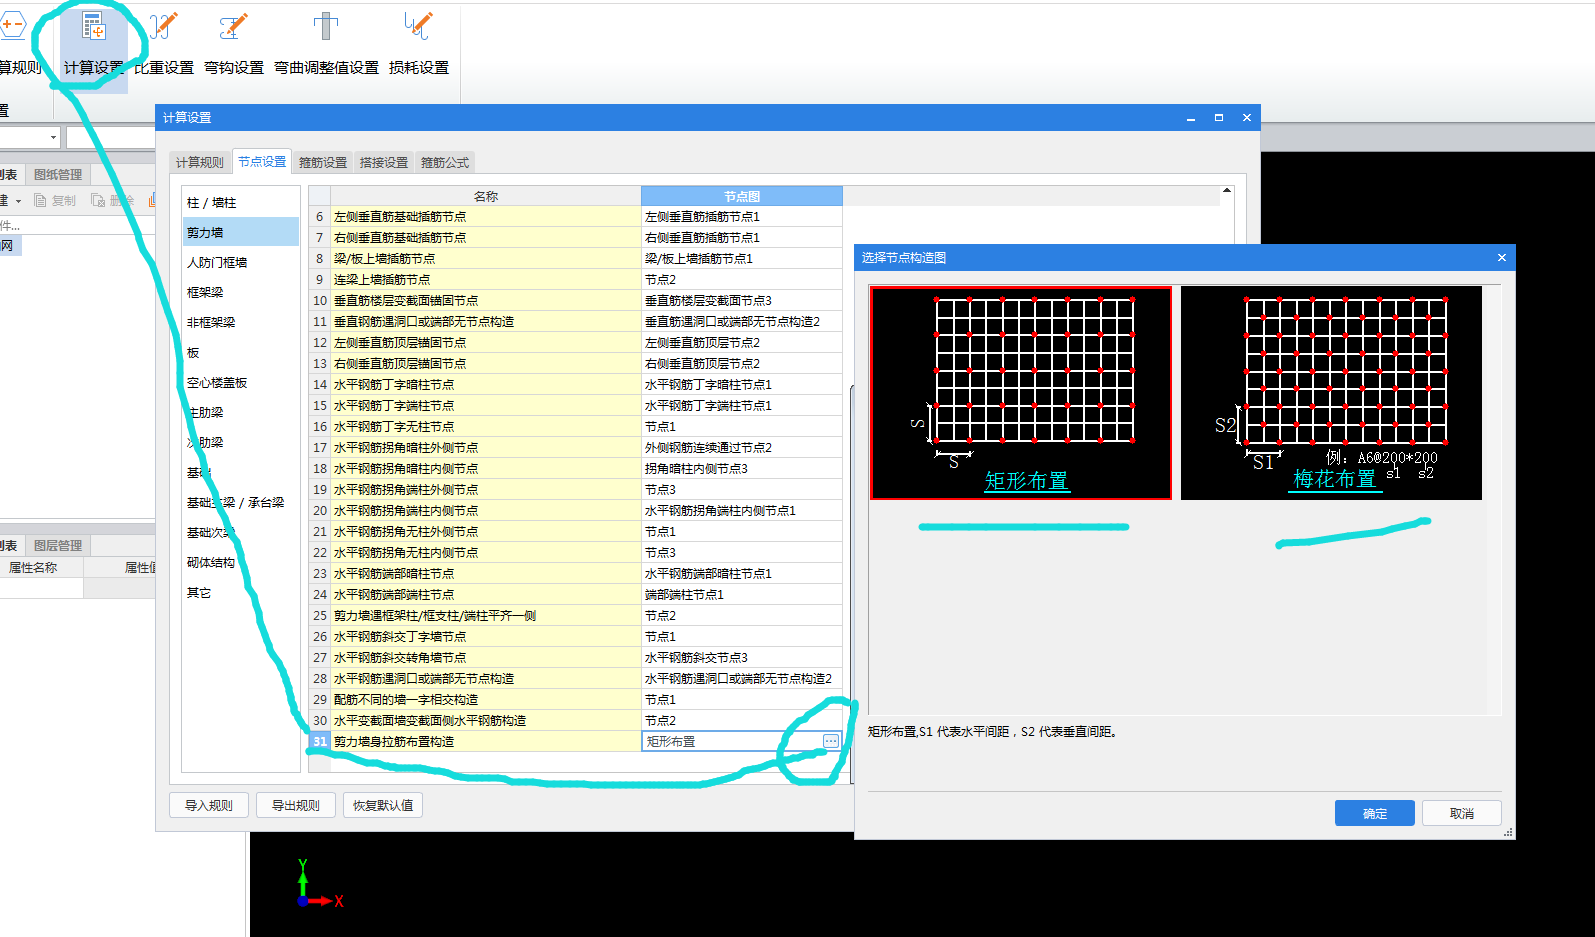Click the ellipsis button in row 31
1595x937 pixels.
[x=831, y=741]
